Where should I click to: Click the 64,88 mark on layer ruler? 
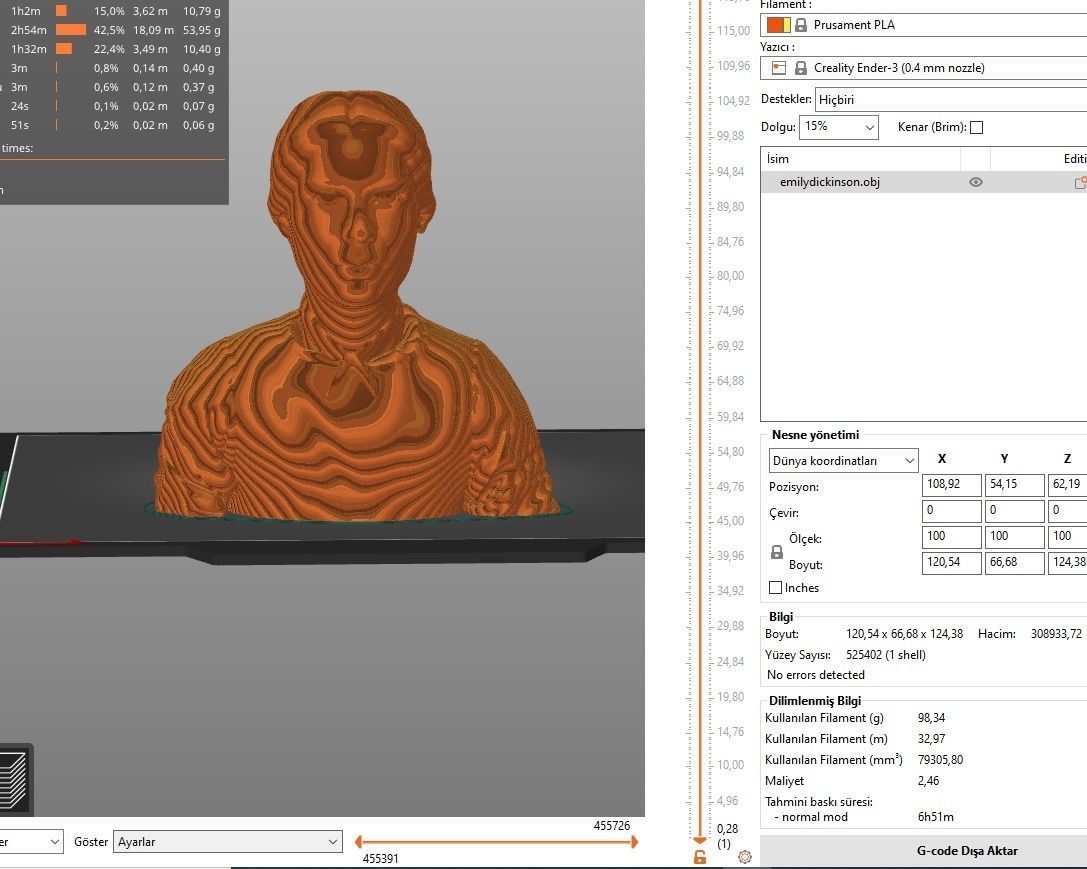point(730,381)
